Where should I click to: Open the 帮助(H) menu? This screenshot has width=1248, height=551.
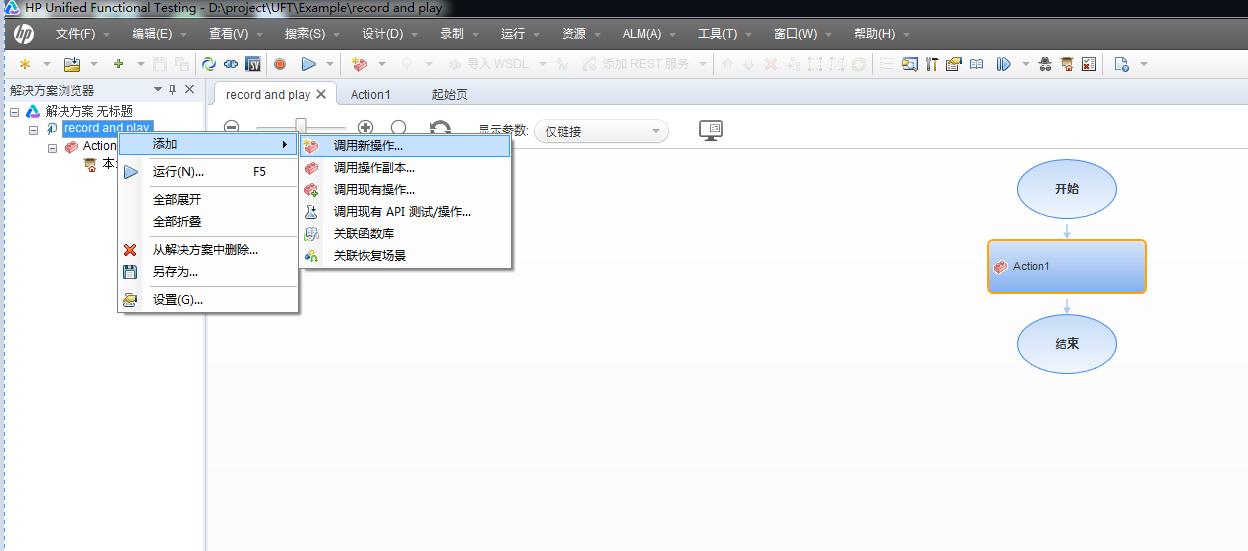click(874, 34)
